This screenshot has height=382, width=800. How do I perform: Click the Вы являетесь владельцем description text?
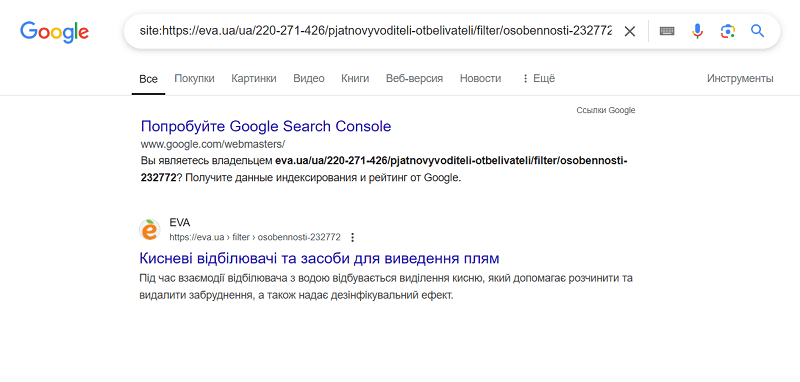(x=384, y=169)
